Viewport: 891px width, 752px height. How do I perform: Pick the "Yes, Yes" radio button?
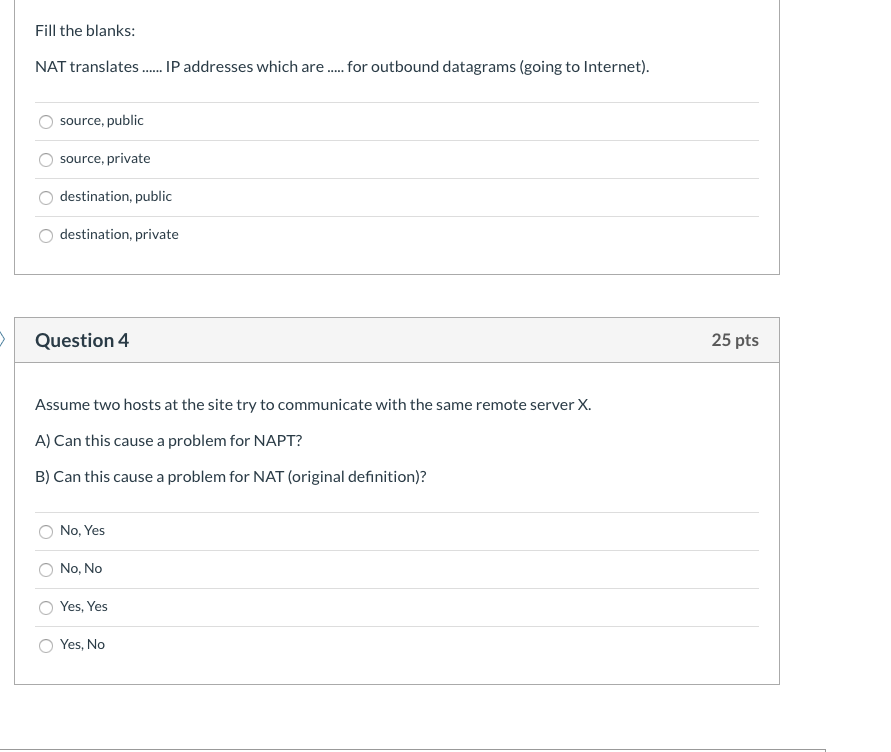click(46, 608)
